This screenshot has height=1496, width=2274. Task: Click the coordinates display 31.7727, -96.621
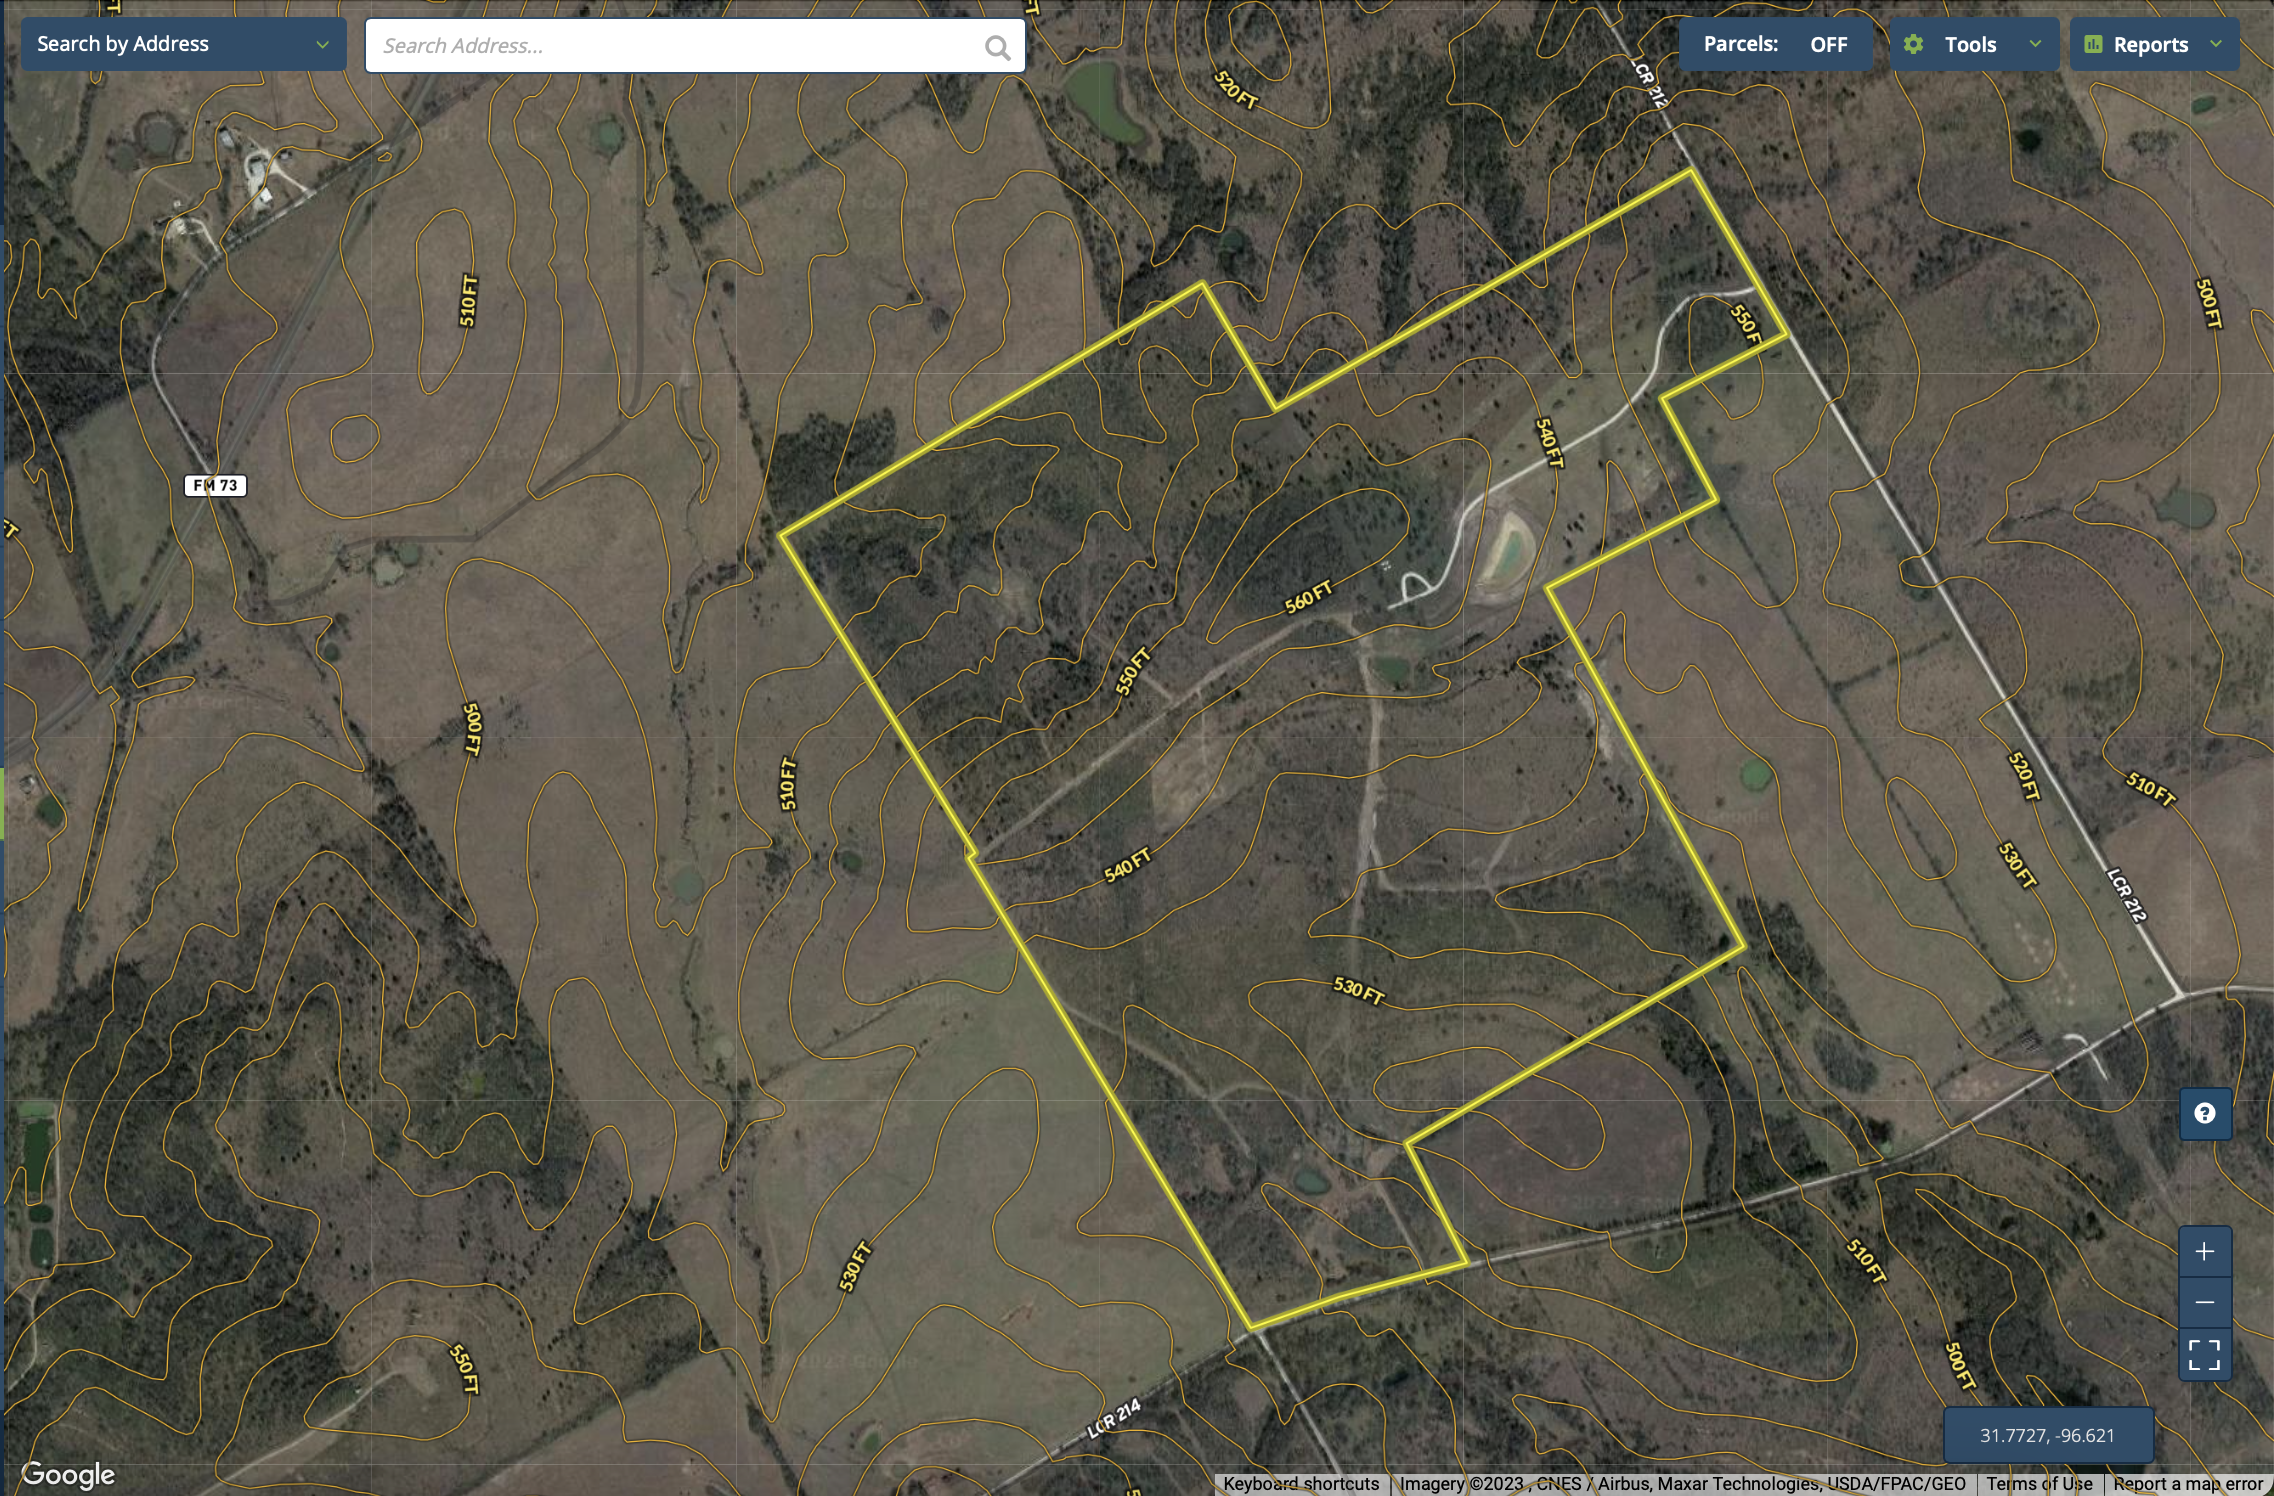pyautogui.click(x=2047, y=1435)
